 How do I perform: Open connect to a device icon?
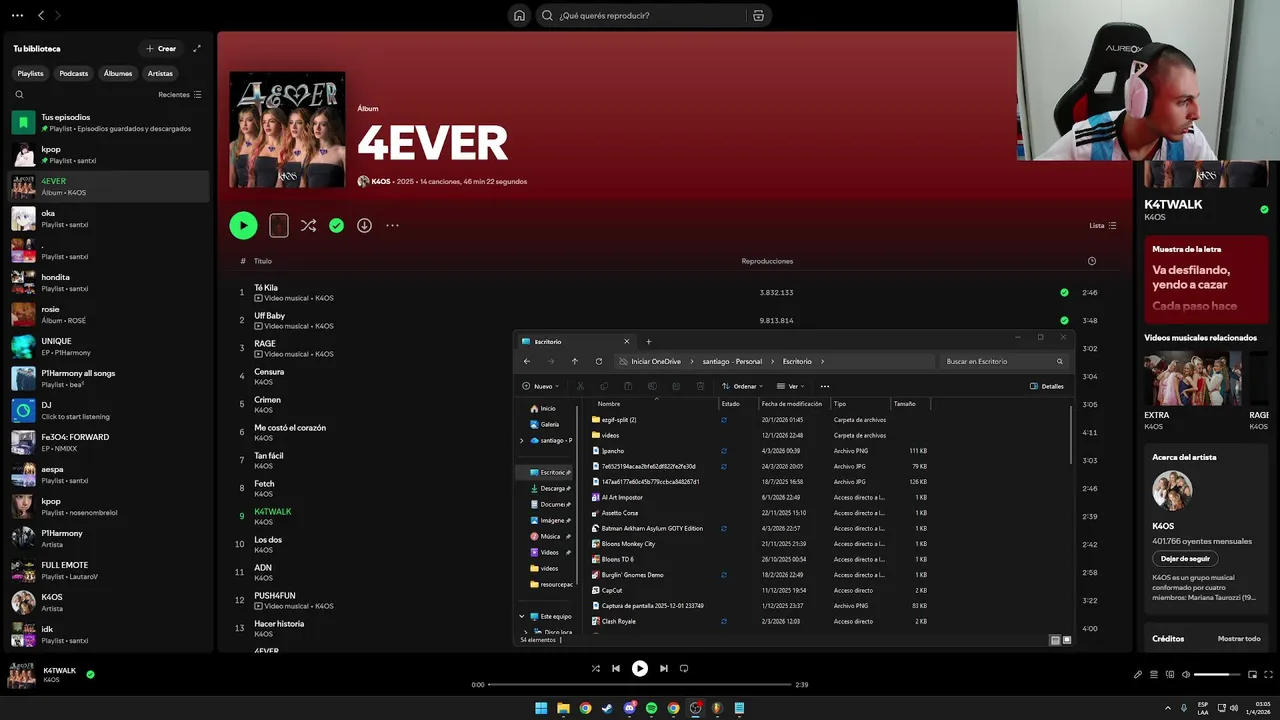[x=1170, y=675]
